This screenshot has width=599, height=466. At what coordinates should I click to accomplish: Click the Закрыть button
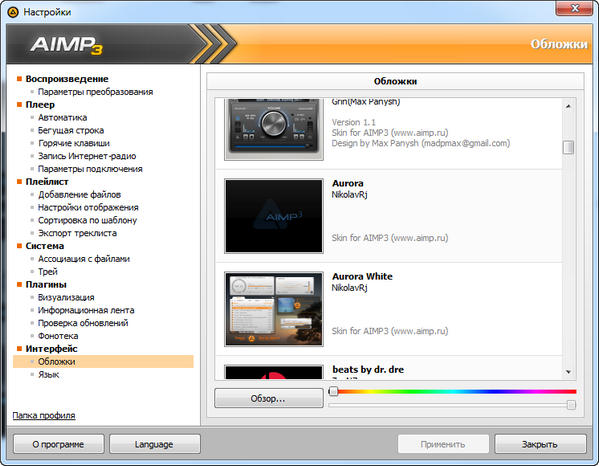pos(540,444)
